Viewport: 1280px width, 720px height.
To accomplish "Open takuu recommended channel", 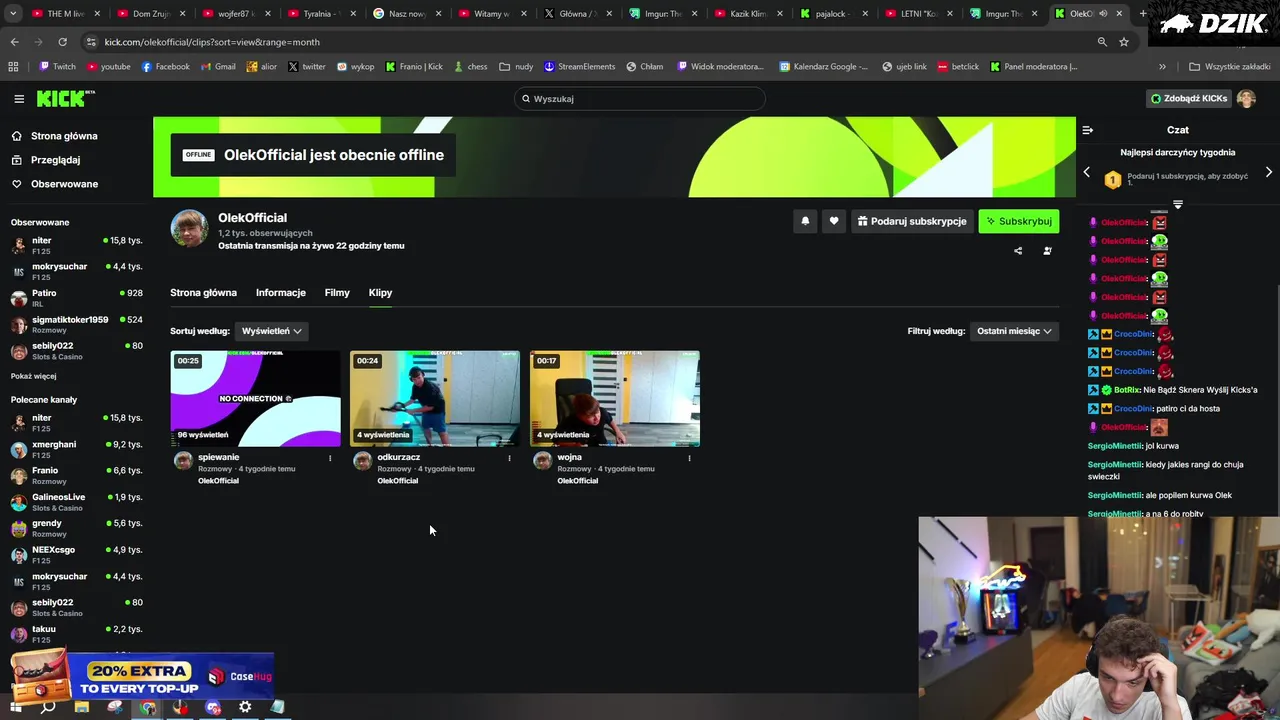I will tap(76, 634).
